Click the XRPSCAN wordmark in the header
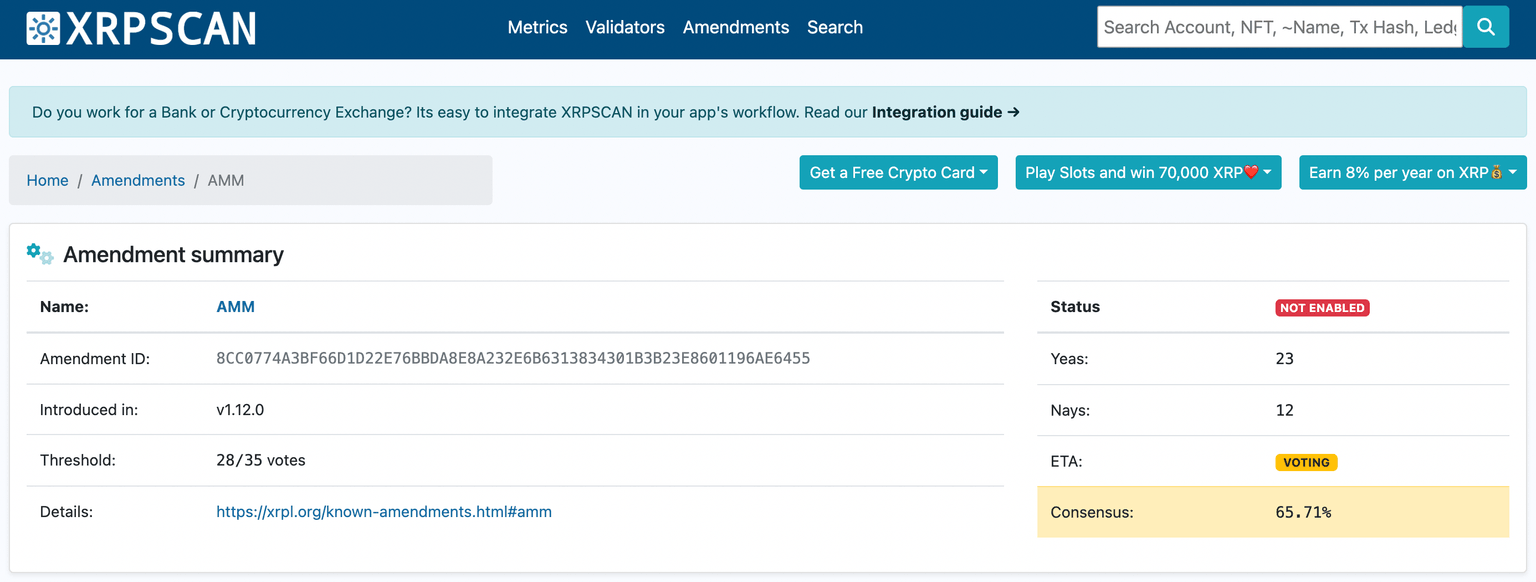Image resolution: width=1536 pixels, height=582 pixels. [160, 28]
